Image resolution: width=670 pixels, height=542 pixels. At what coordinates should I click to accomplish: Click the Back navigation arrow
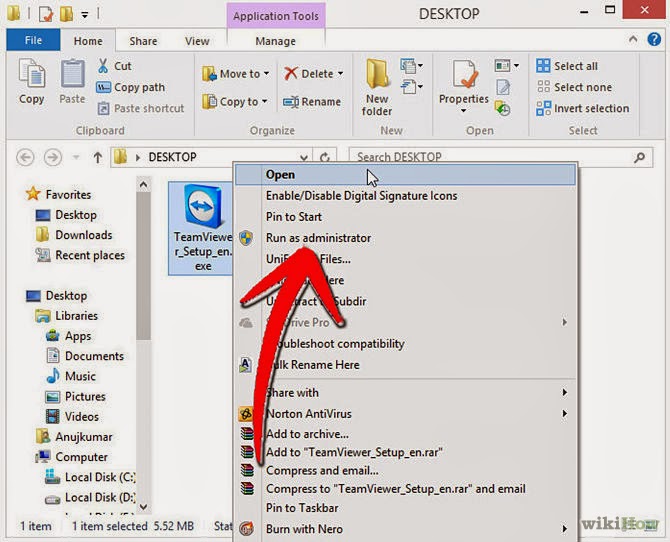click(x=25, y=157)
